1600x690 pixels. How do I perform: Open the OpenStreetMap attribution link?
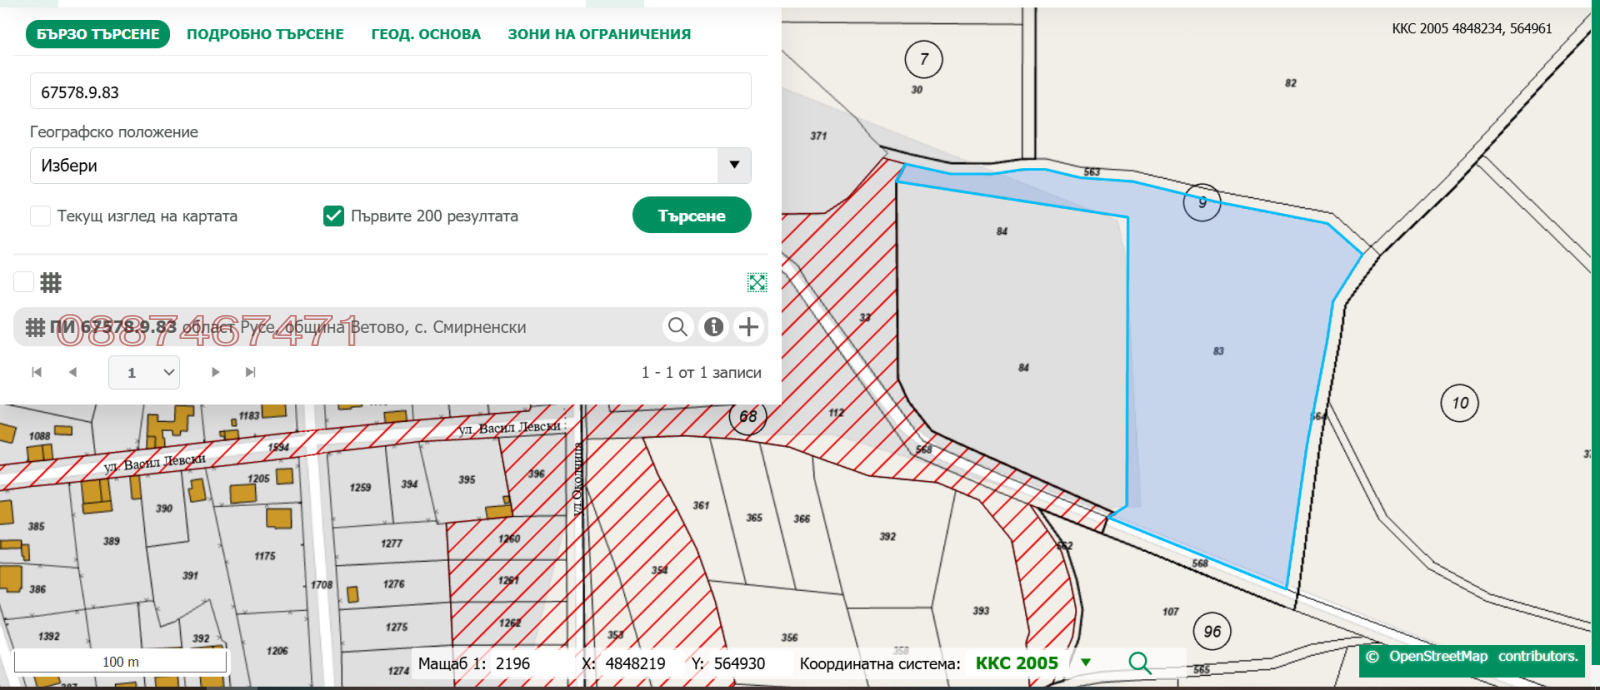click(1438, 657)
